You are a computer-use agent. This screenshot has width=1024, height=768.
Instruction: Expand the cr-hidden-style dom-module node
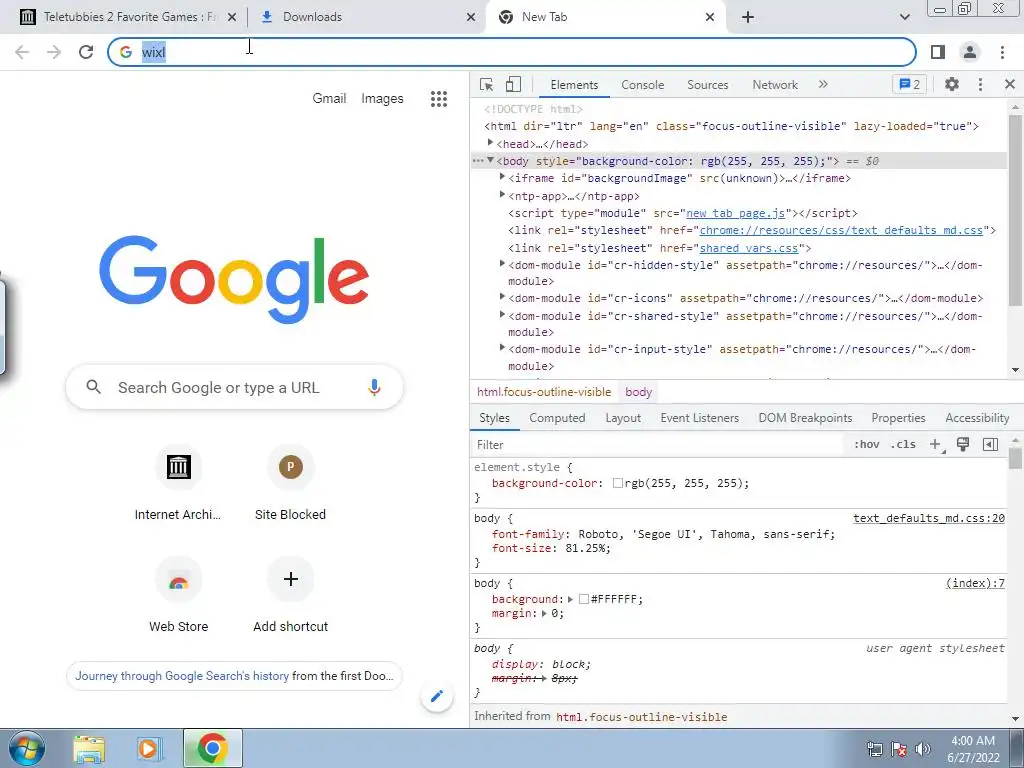[502, 264]
